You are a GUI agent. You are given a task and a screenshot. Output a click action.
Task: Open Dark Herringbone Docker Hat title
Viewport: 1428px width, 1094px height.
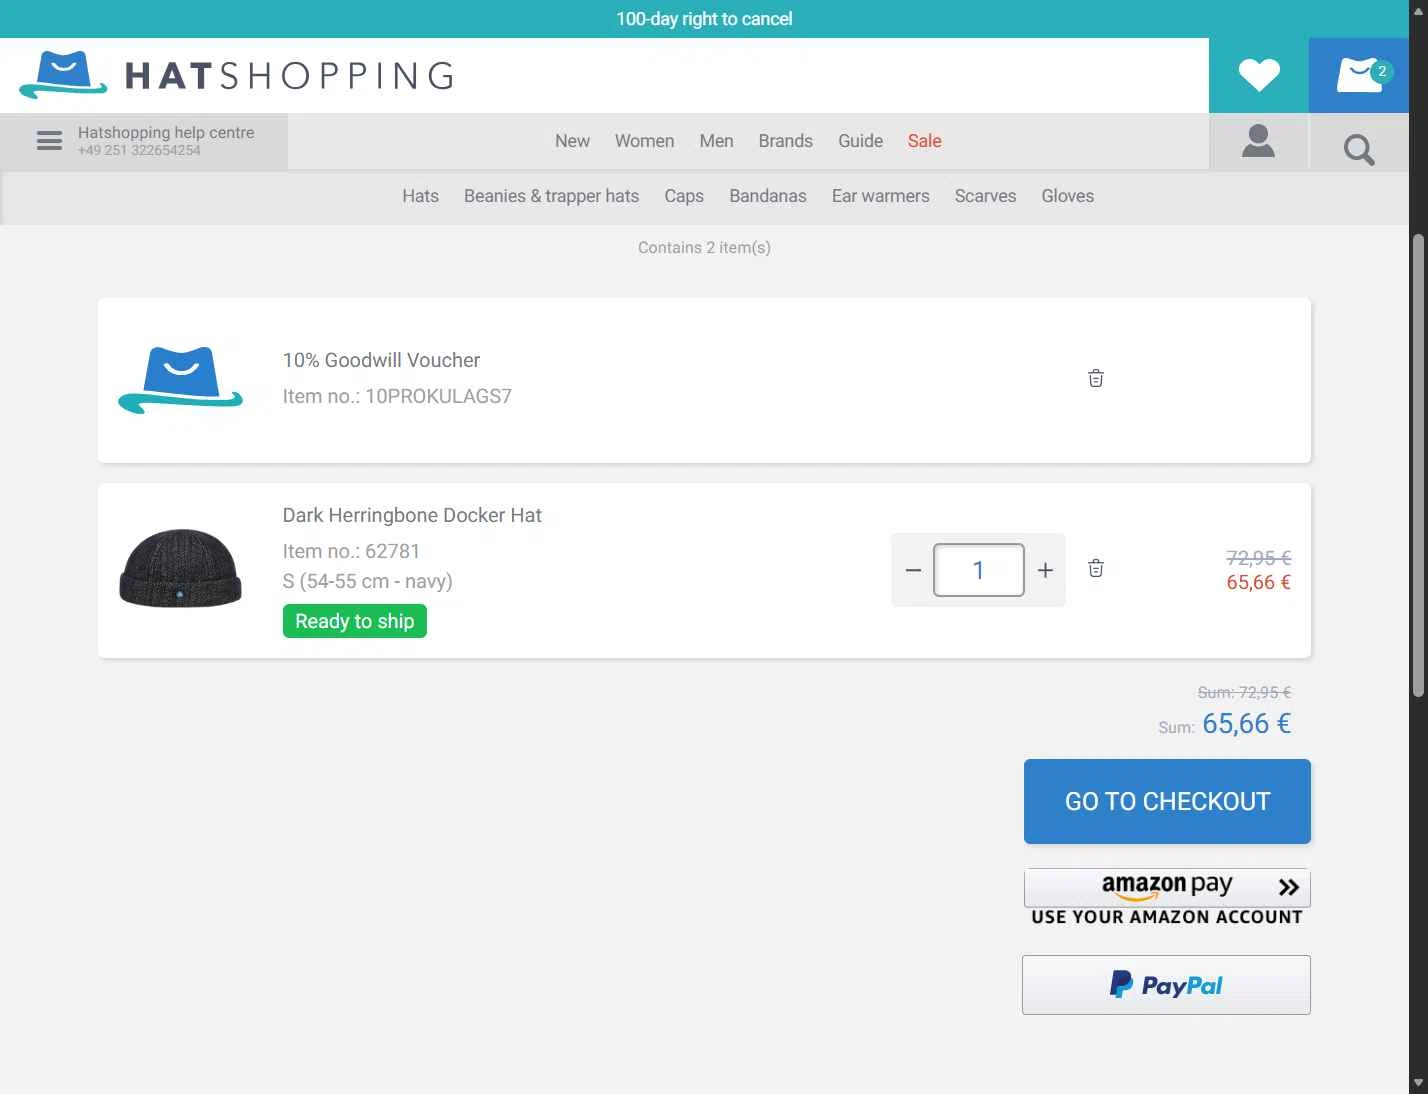click(x=412, y=515)
